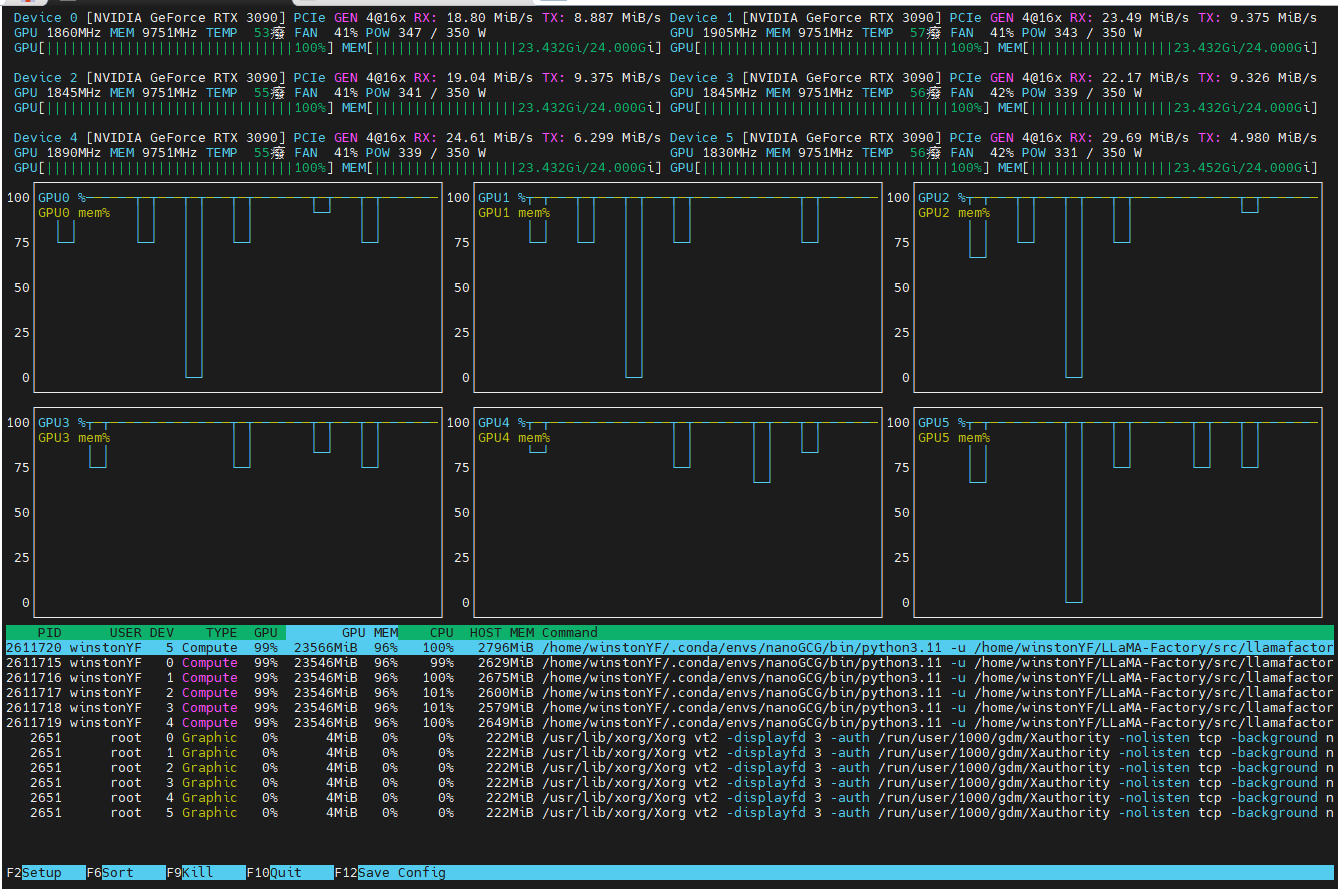Select process row with PID 2611718

click(x=669, y=707)
